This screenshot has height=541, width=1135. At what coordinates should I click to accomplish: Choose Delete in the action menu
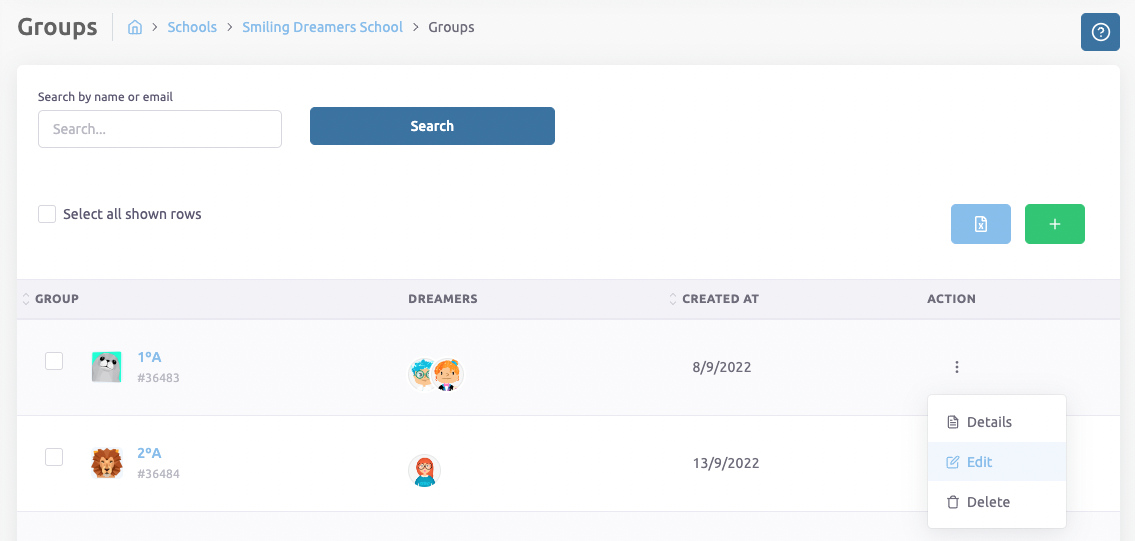coord(987,502)
